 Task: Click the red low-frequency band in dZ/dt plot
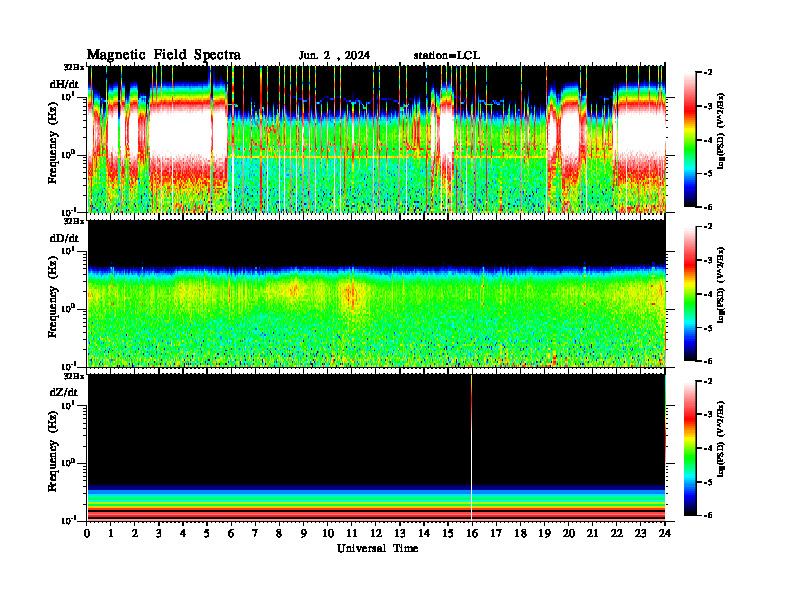click(376, 513)
